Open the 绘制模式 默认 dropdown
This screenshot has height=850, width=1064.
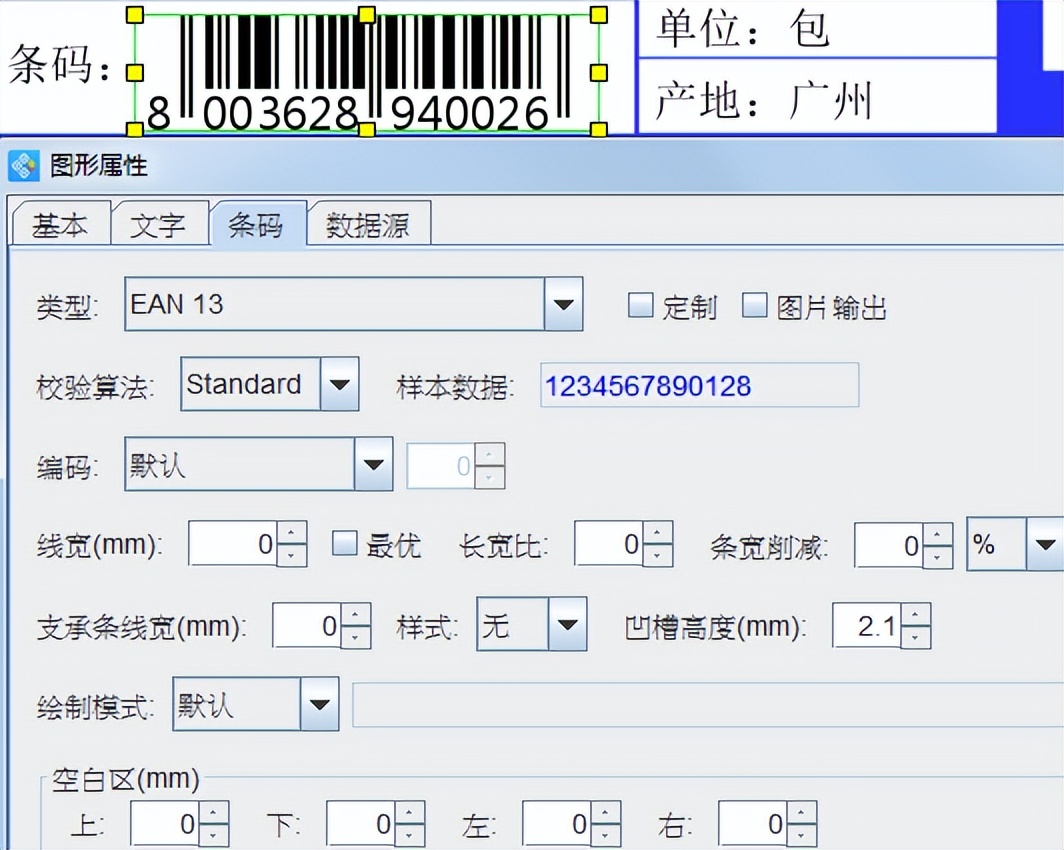(x=319, y=704)
